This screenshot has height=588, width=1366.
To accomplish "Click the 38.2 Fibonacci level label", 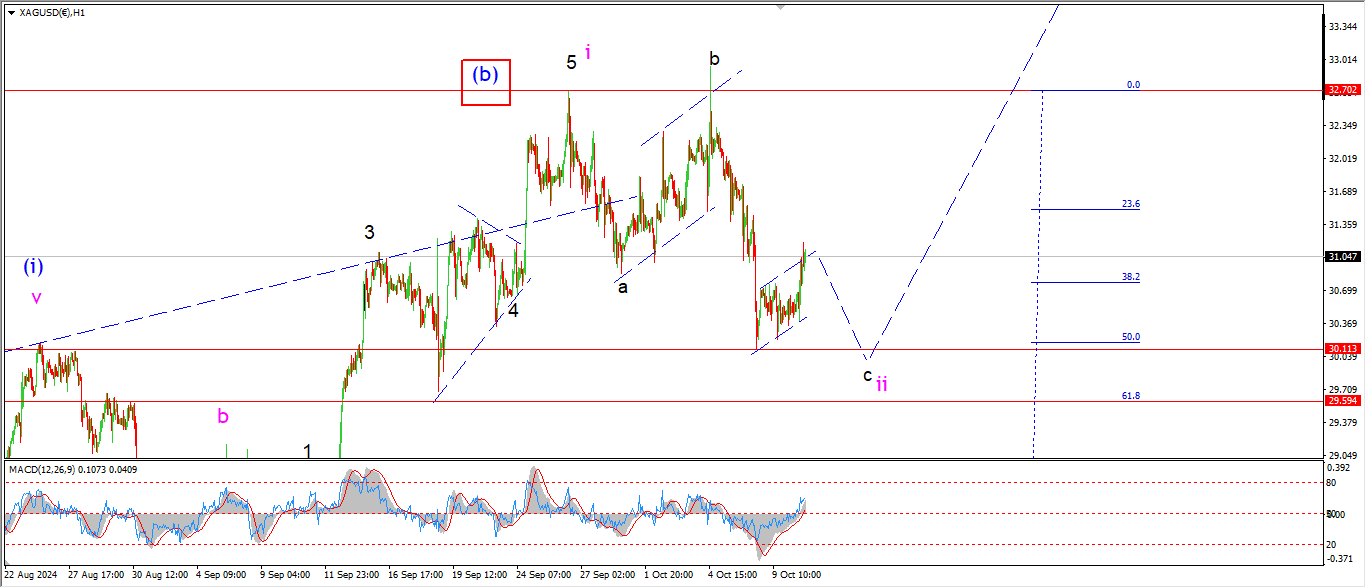I will (1130, 277).
